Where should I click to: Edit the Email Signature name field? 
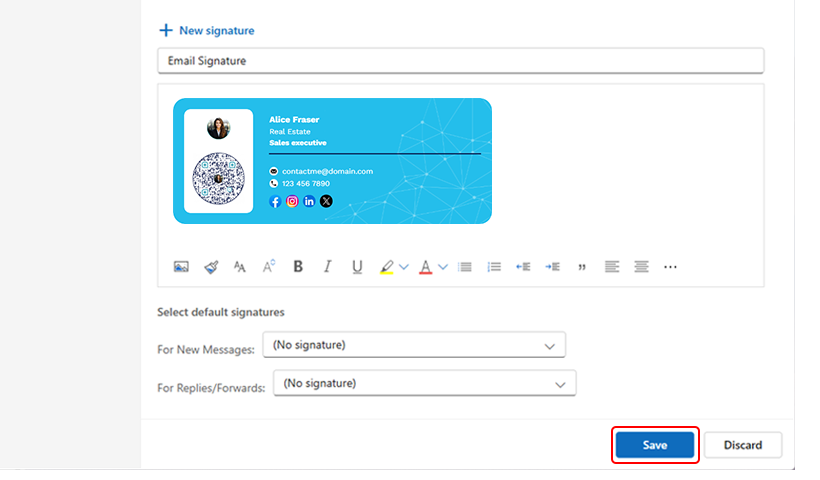click(461, 61)
